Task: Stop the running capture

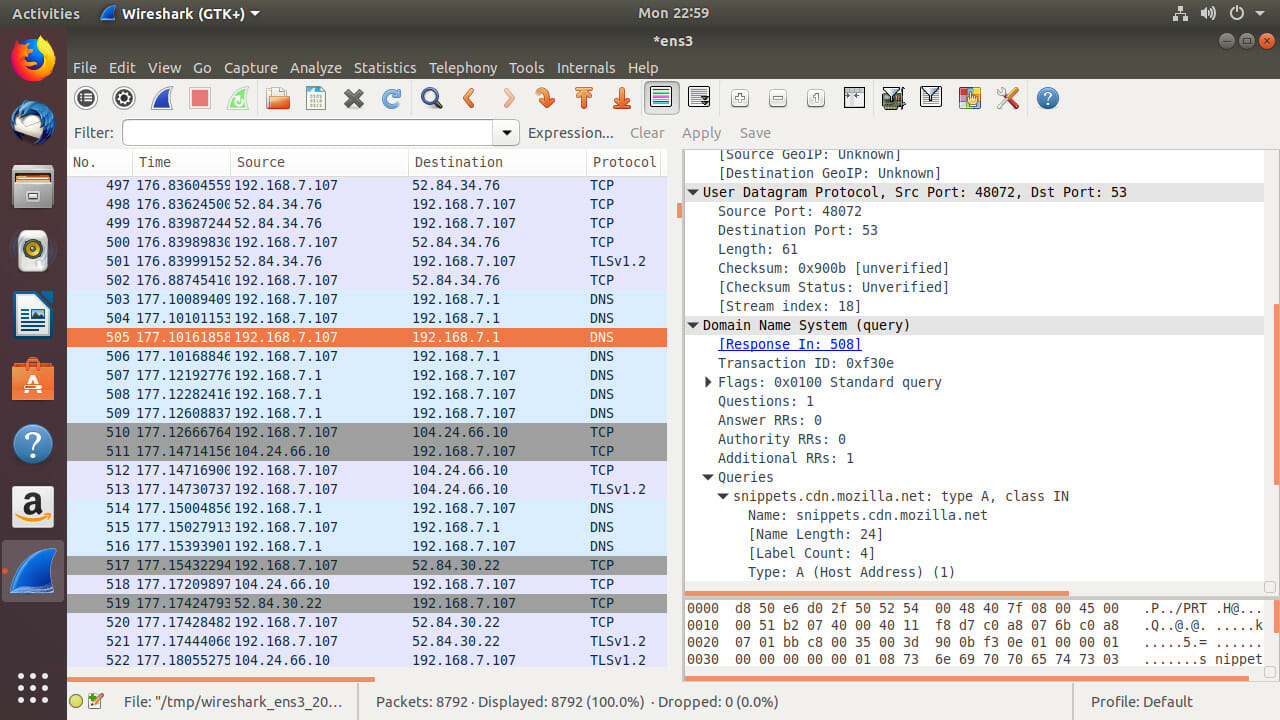Action: (200, 98)
